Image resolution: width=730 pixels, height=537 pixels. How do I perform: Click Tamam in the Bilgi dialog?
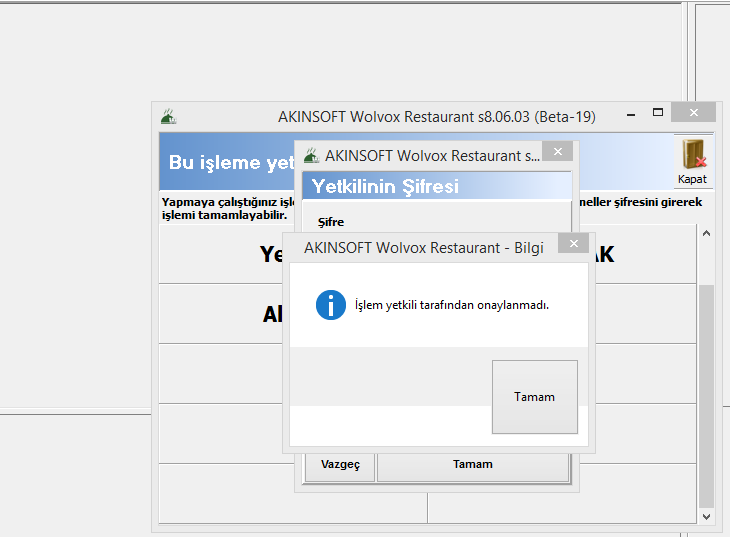(534, 397)
